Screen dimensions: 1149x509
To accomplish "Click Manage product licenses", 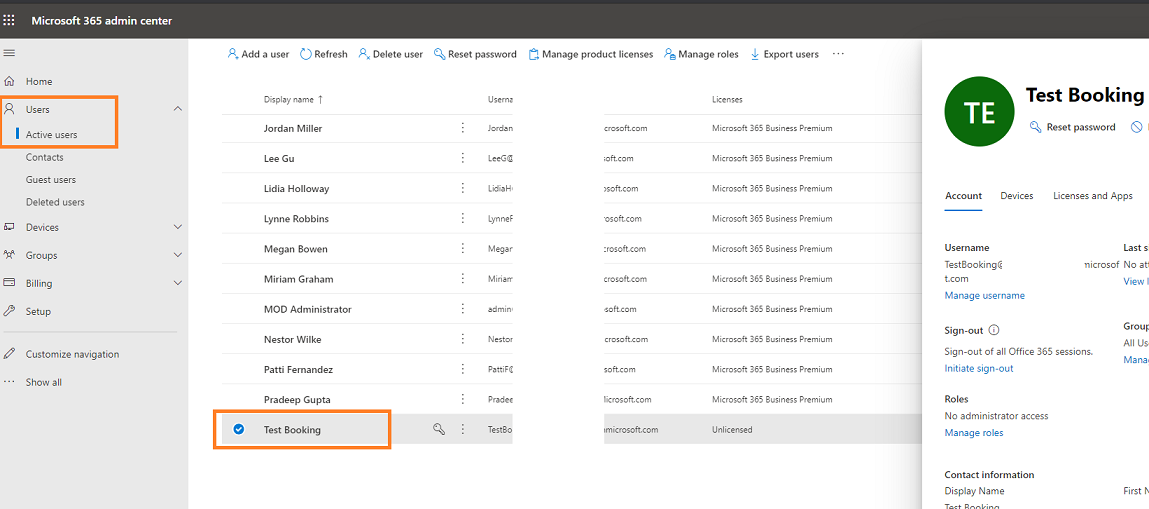I will point(591,54).
